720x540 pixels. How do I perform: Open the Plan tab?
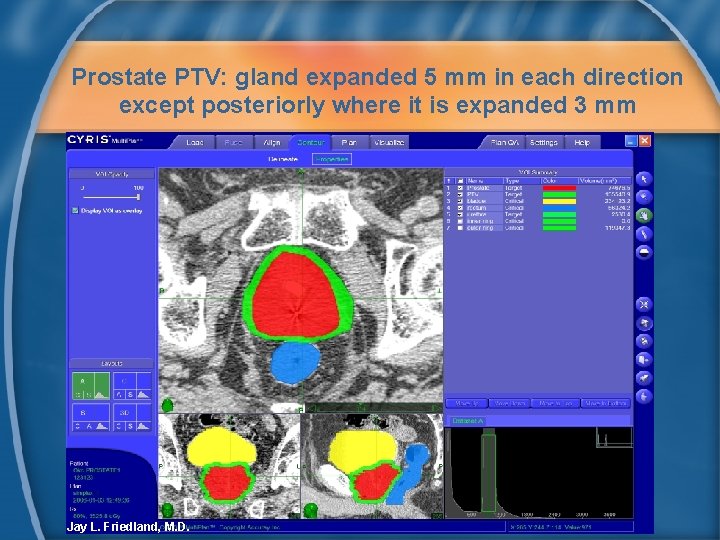coord(349,142)
